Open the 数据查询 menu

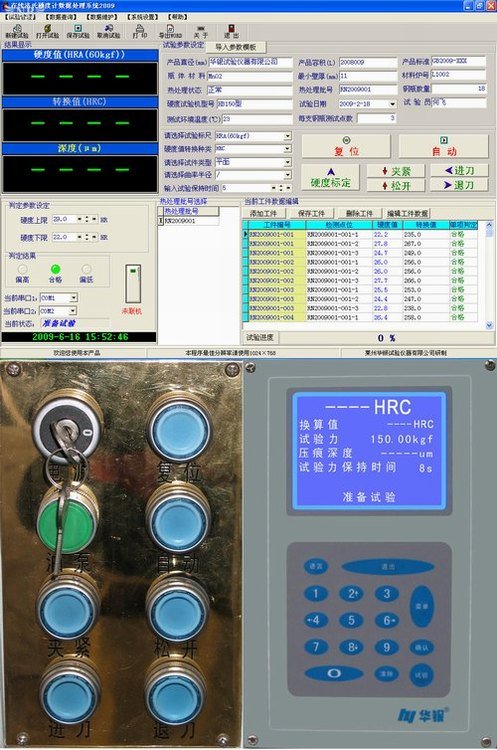(x=61, y=17)
